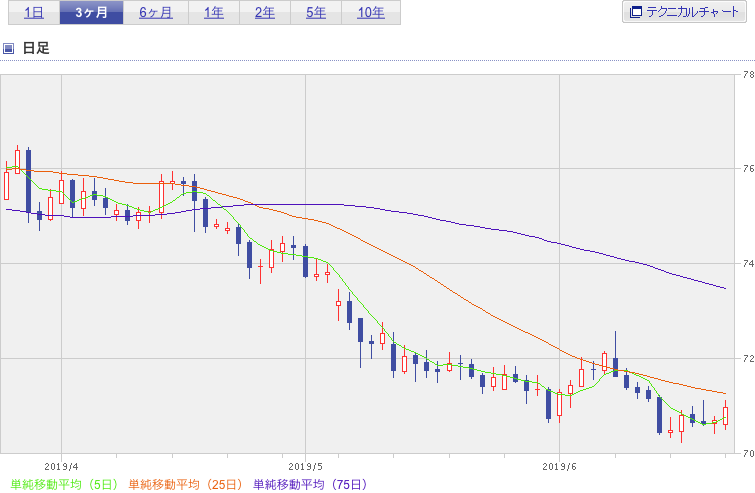Click the 単純移動平均(25日) orange legend label
This screenshot has height=493, width=755.
[185, 484]
